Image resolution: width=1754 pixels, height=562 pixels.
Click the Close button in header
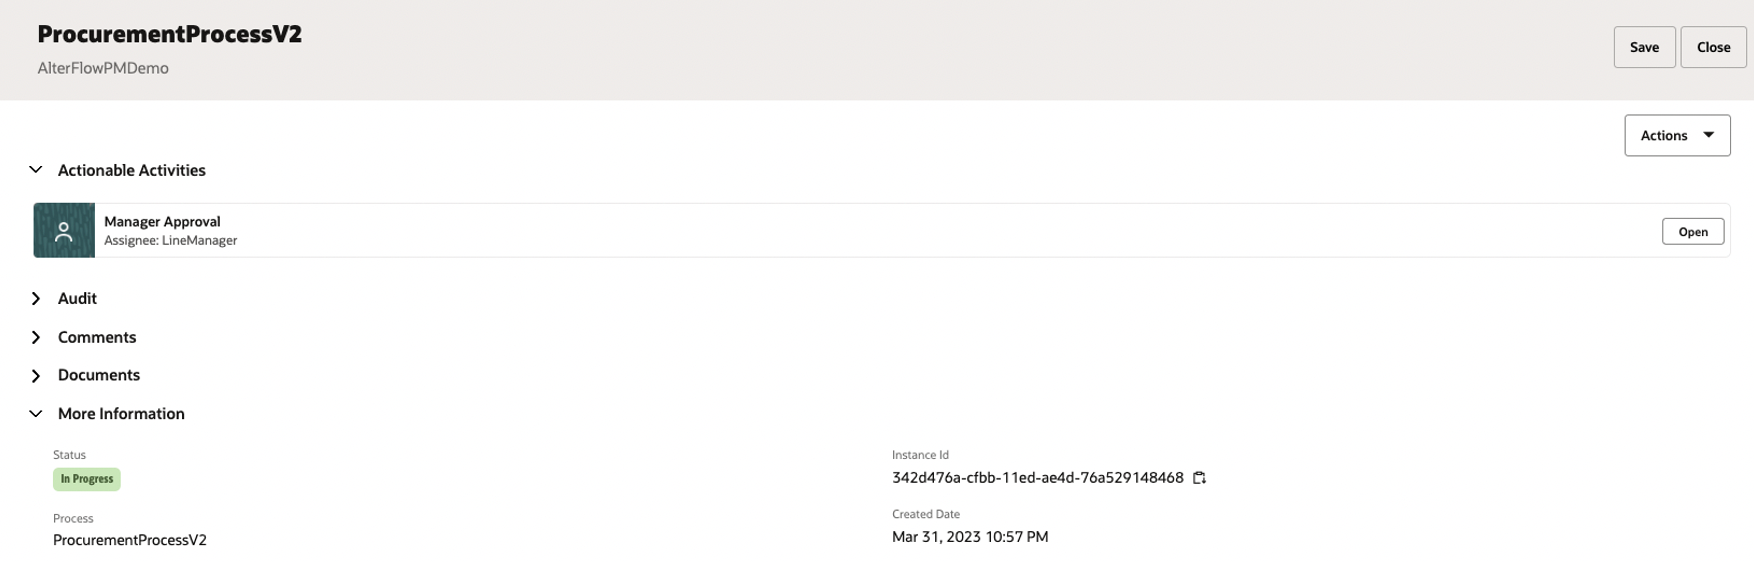1713,47
